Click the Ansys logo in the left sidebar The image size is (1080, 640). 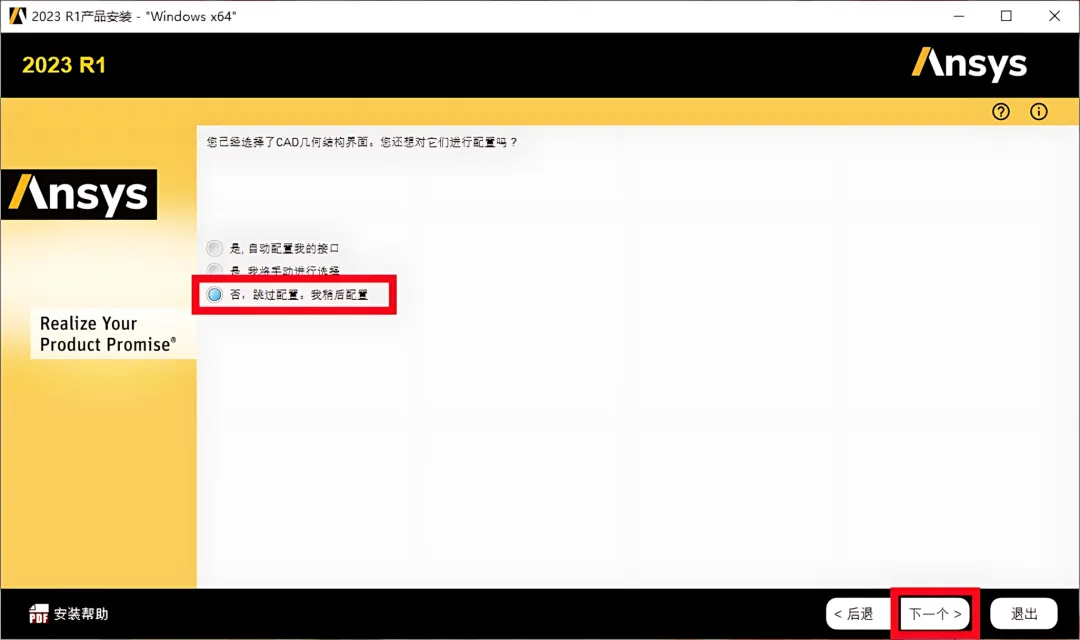tap(79, 194)
